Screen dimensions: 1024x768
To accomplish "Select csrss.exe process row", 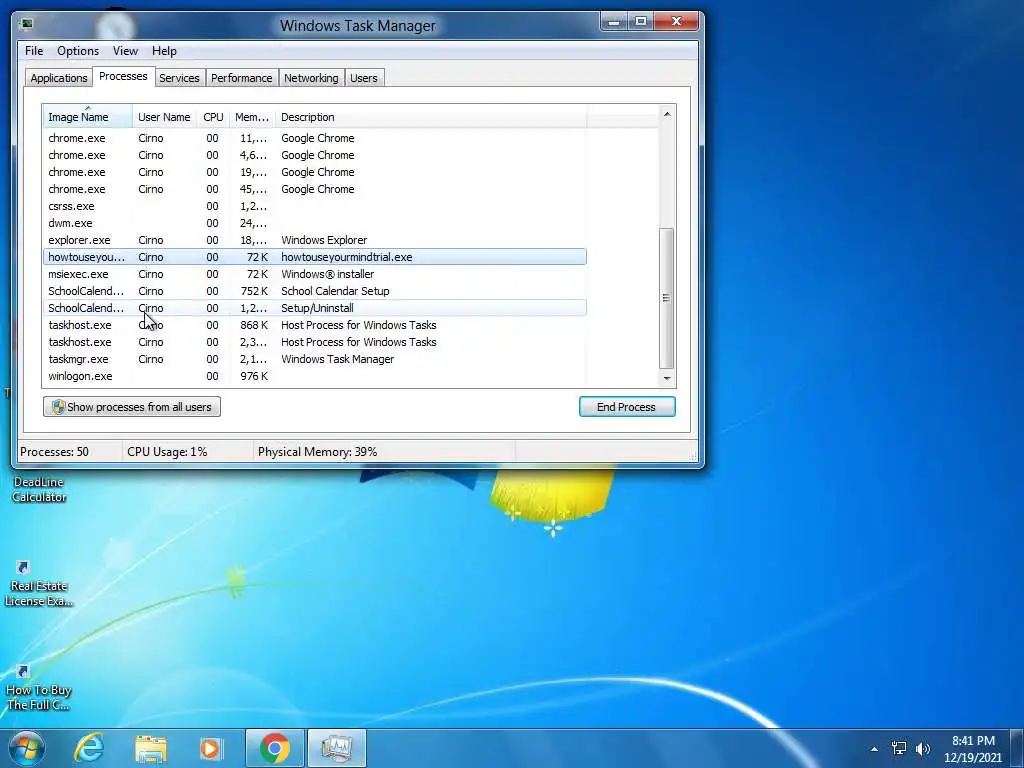I will 315,206.
